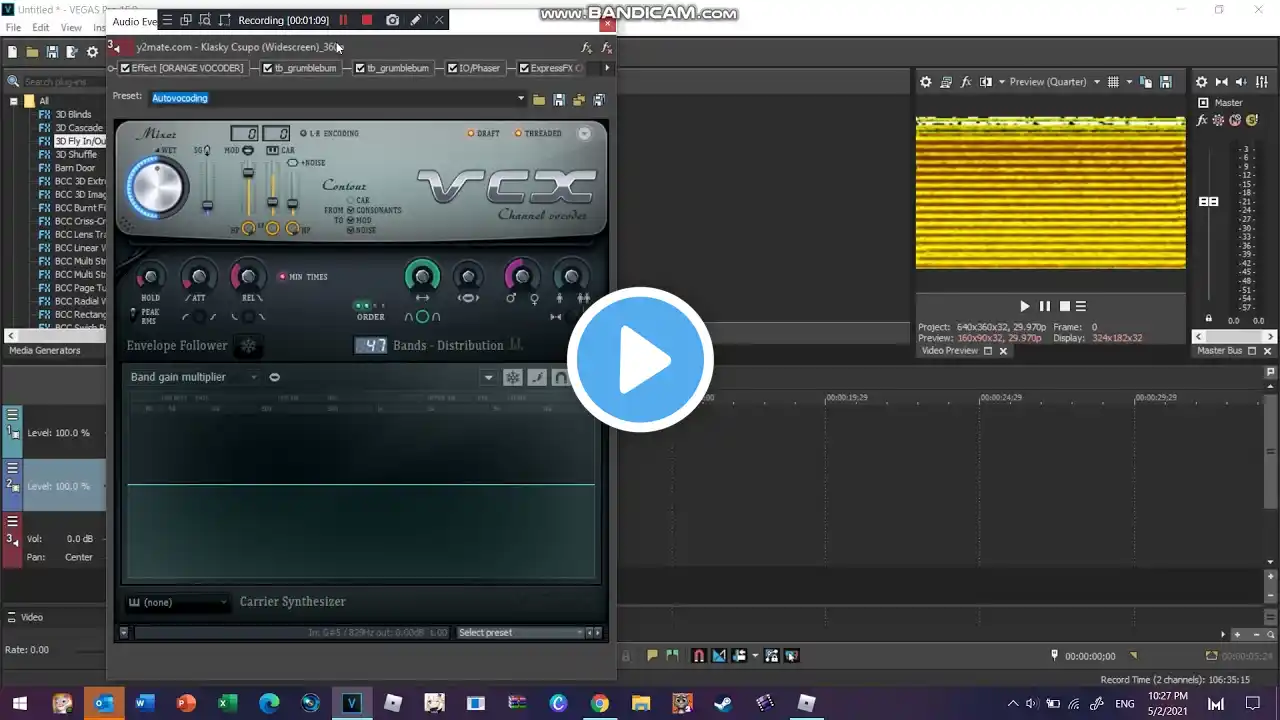Stop the Bandicam recording
1280x720 pixels.
(x=367, y=20)
